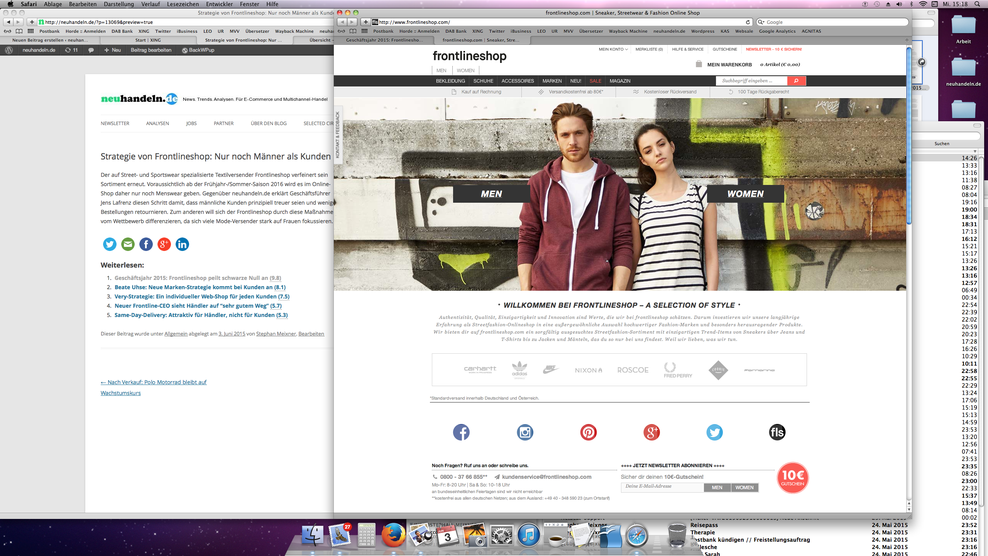Screen dimensions: 988x556
Task: Switch to the 'Start | XING' tab
Action: click(x=148, y=40)
